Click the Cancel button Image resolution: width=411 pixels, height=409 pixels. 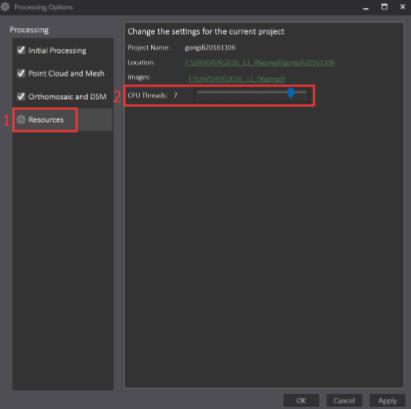(x=344, y=400)
